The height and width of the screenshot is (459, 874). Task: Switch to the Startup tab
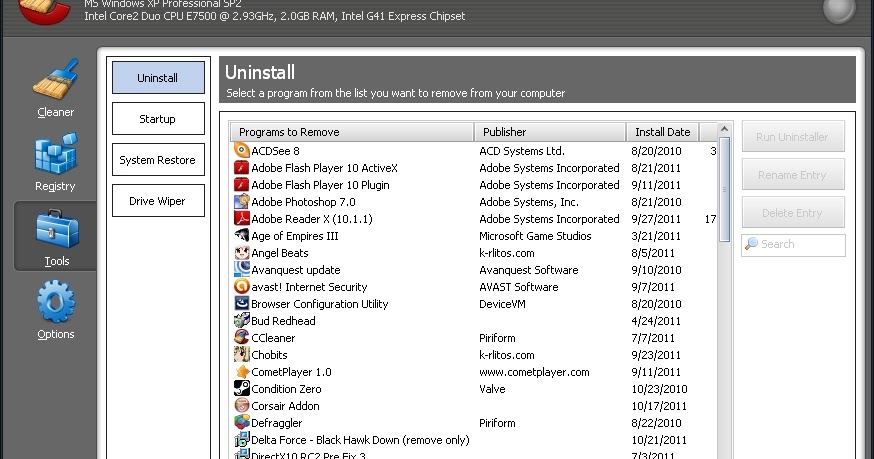tap(158, 119)
